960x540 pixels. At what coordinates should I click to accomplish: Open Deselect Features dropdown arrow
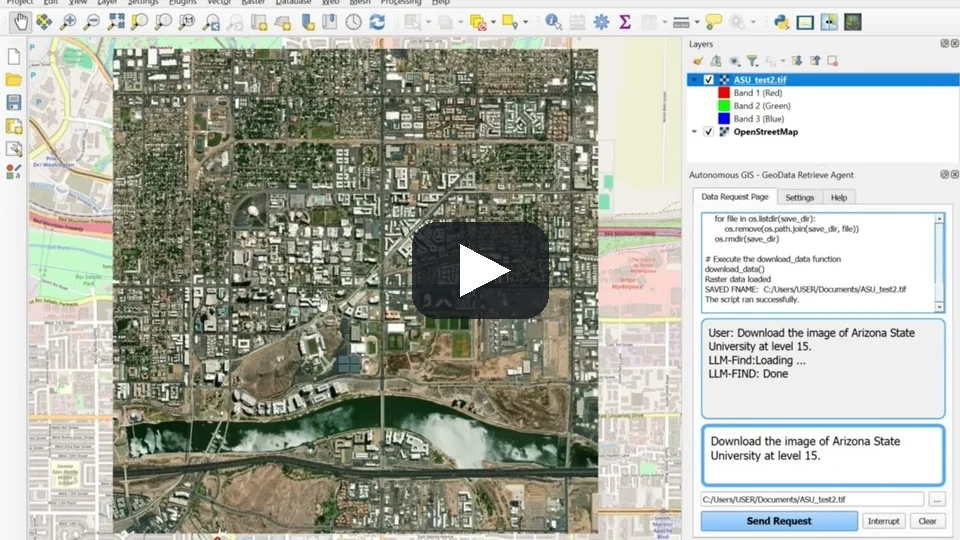(493, 22)
